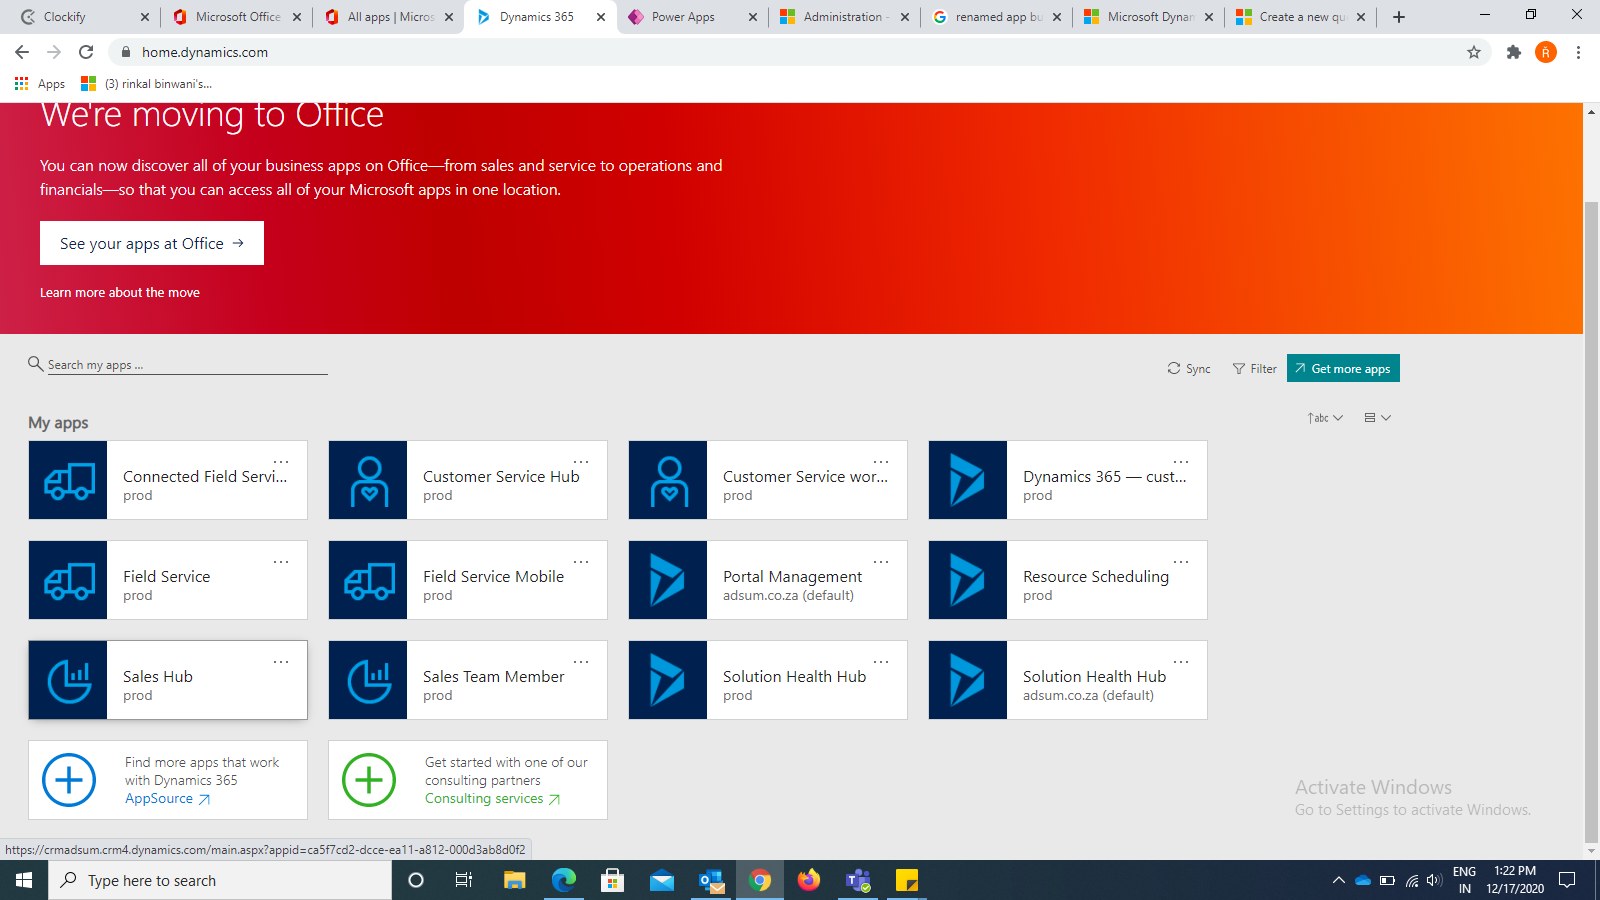Open more options for Resource Scheduling tile
Screen dimensions: 1600x900
click(x=1181, y=562)
